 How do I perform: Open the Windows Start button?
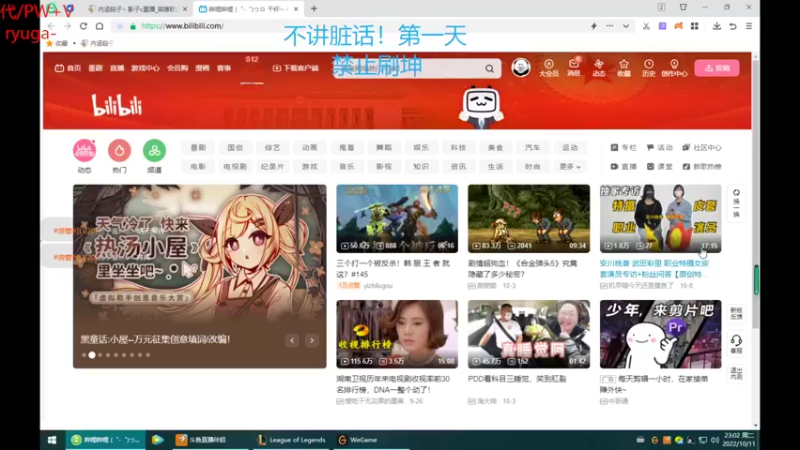(x=52, y=440)
